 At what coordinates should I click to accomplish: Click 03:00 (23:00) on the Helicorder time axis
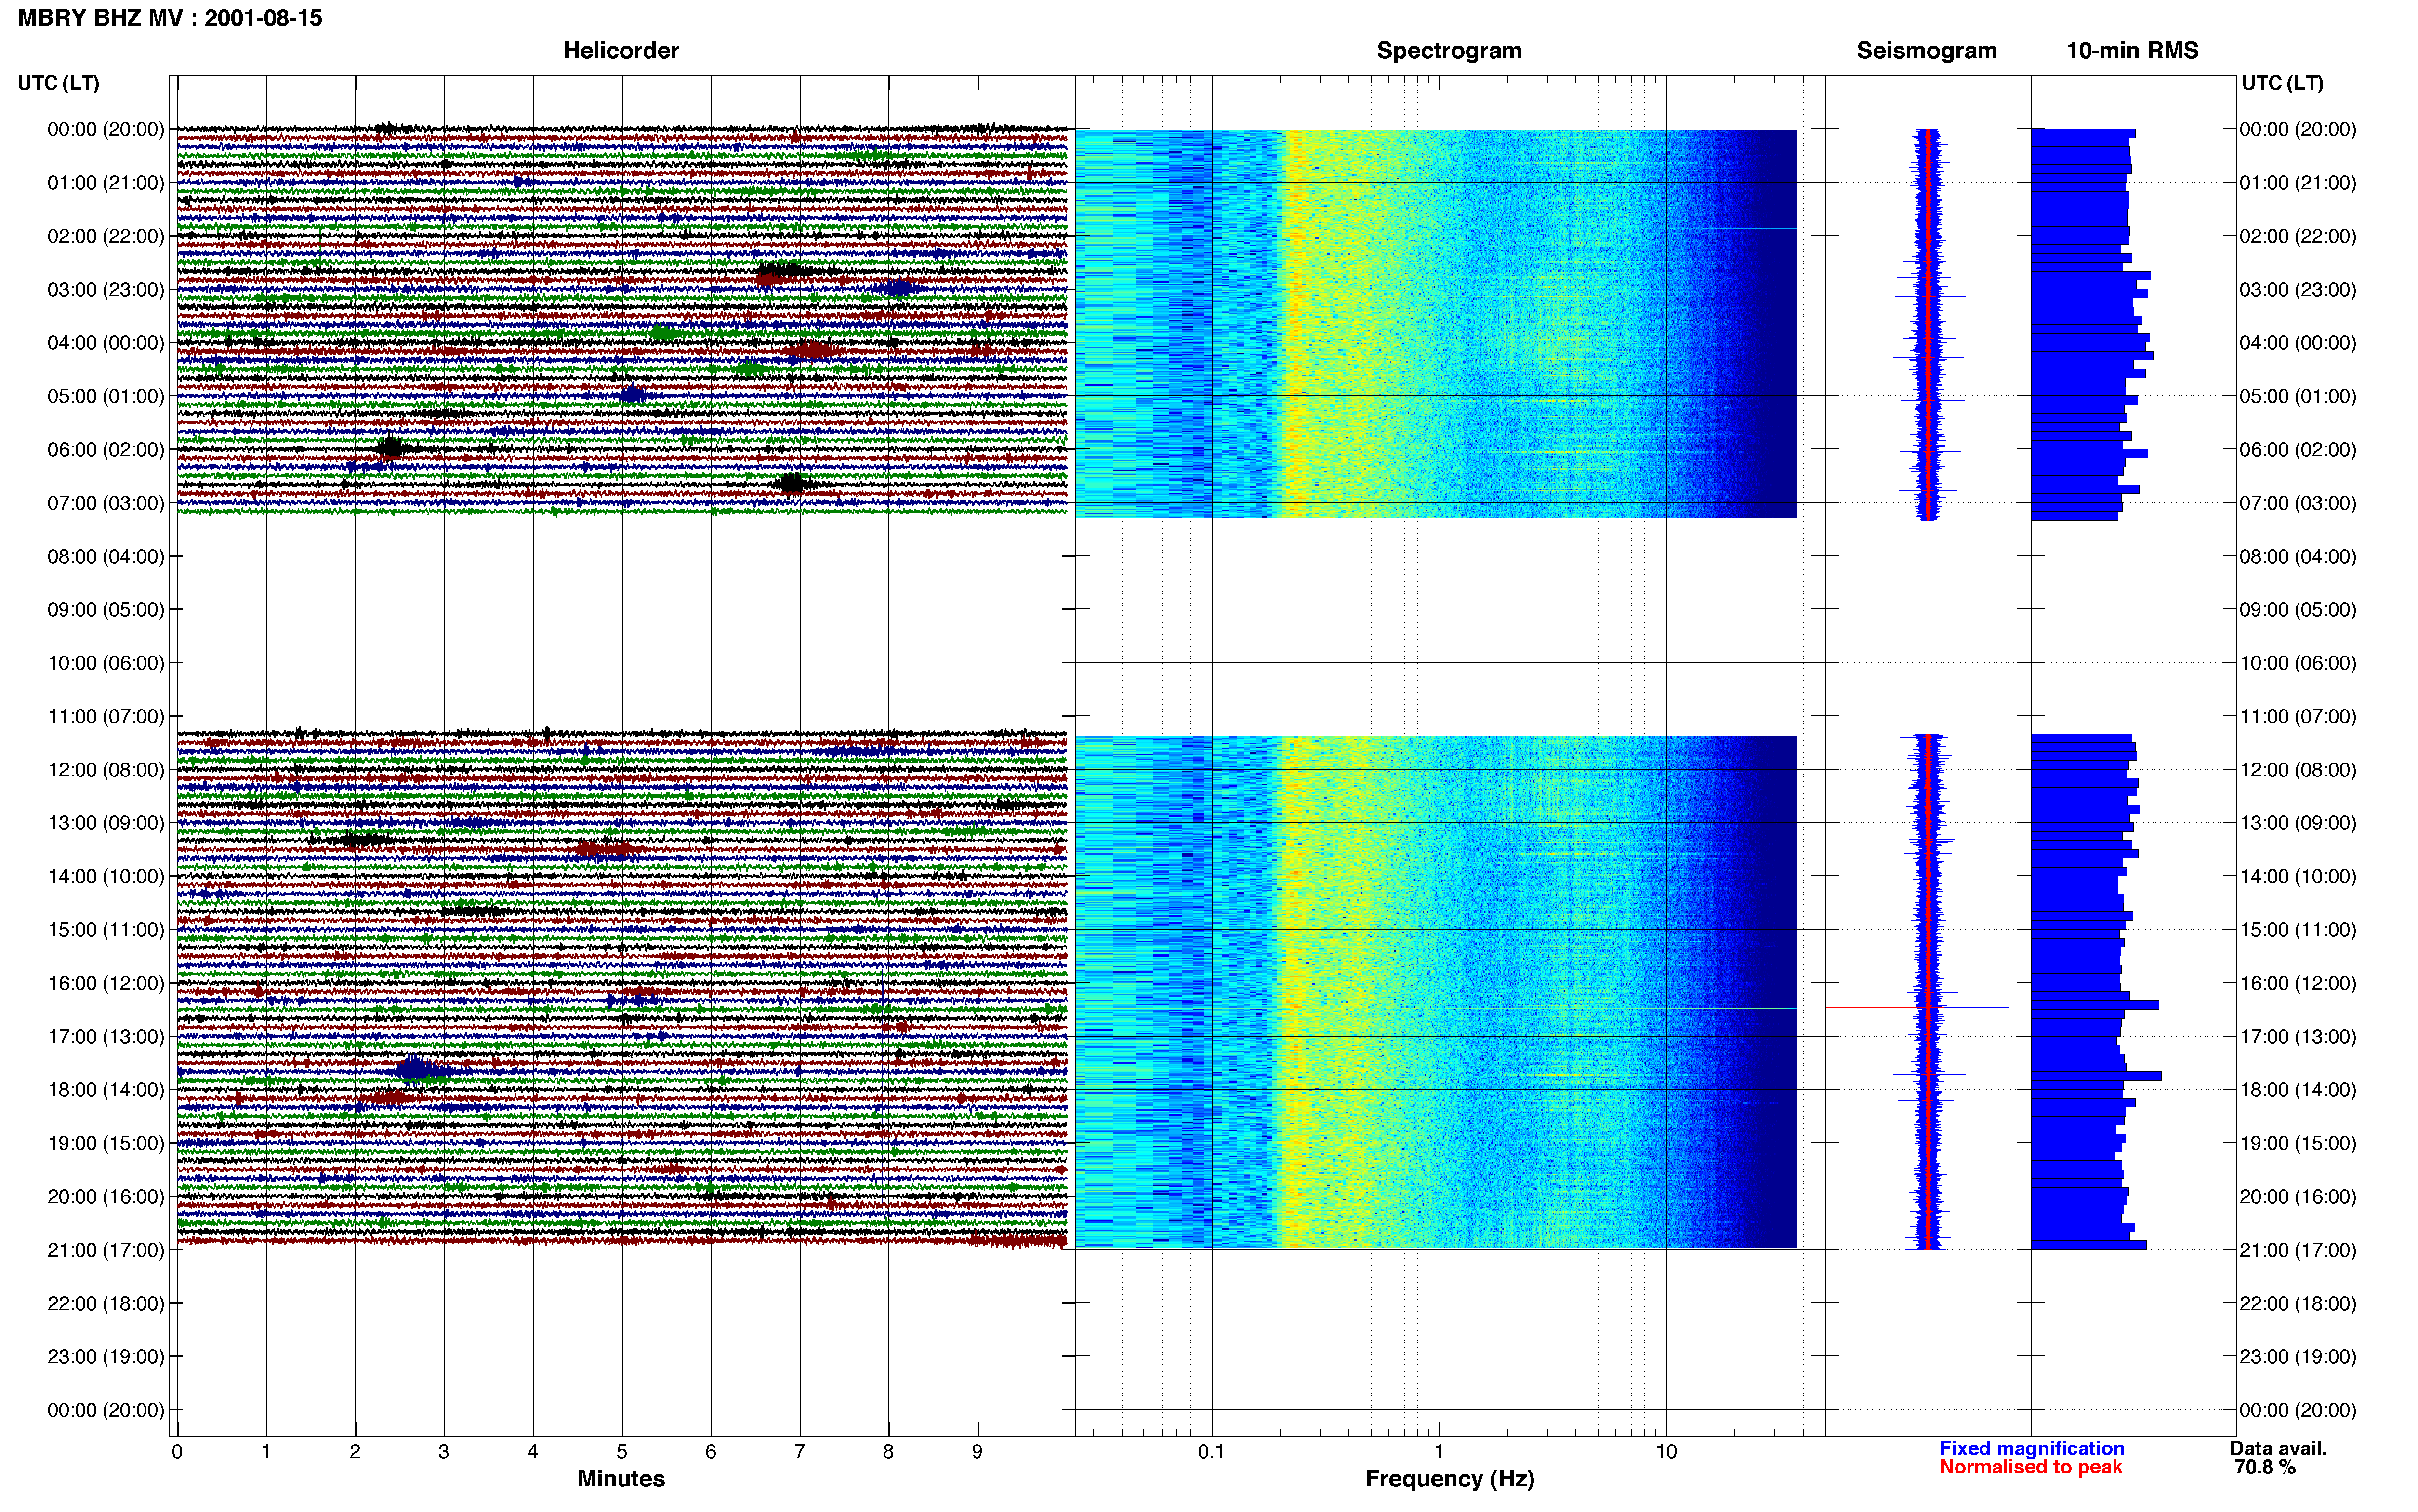point(106,290)
